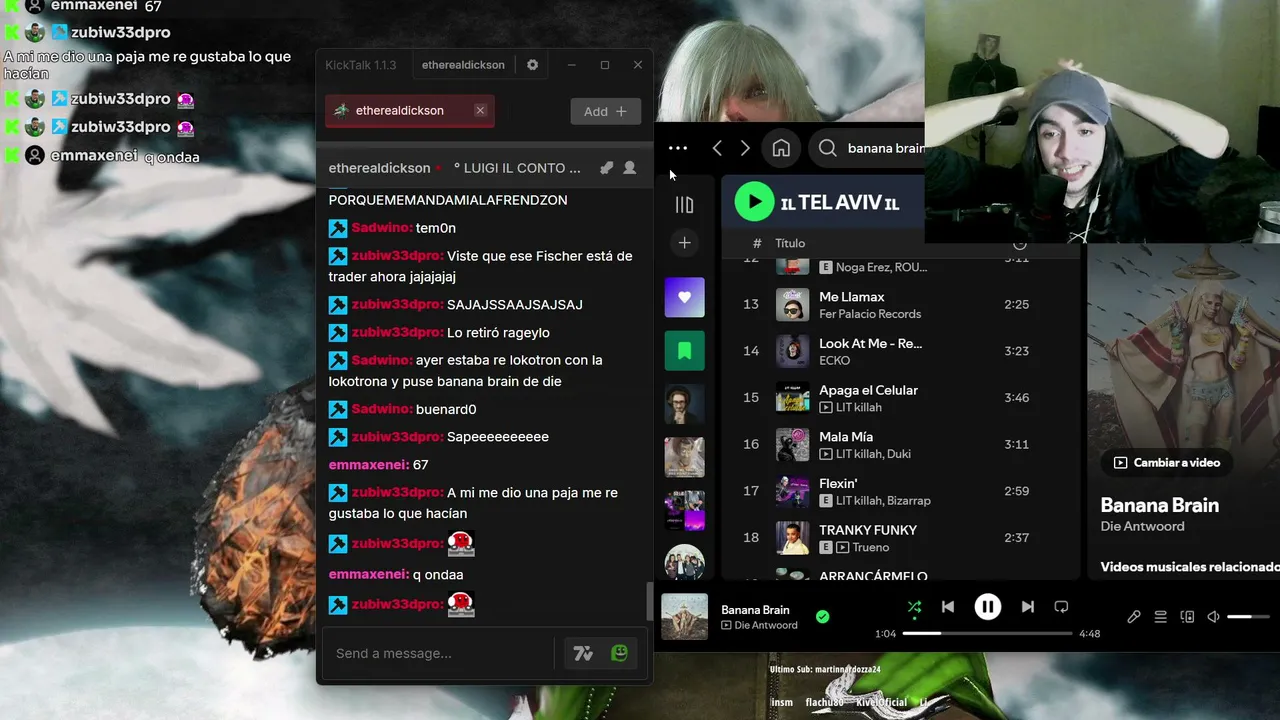Click zubiw33dpro's name on the Sapeeeeeeeeee message
The height and width of the screenshot is (720, 1280).
(397, 437)
